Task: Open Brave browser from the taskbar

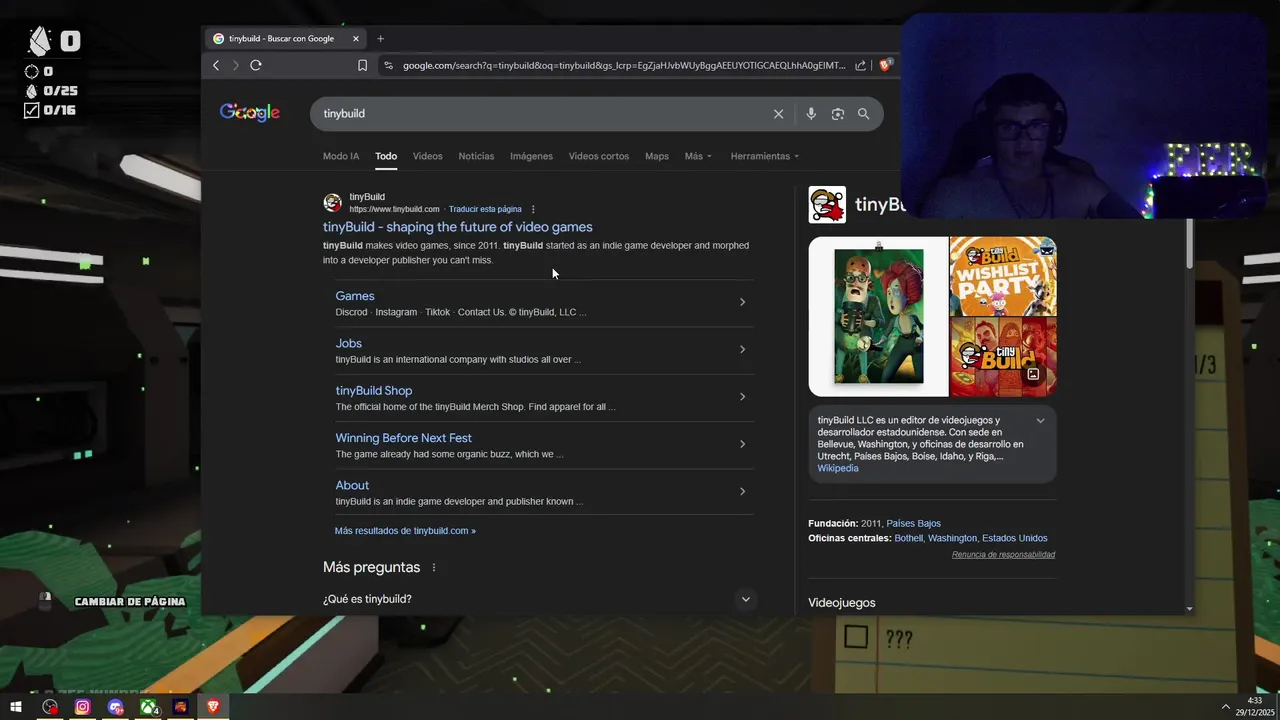Action: coord(213,707)
